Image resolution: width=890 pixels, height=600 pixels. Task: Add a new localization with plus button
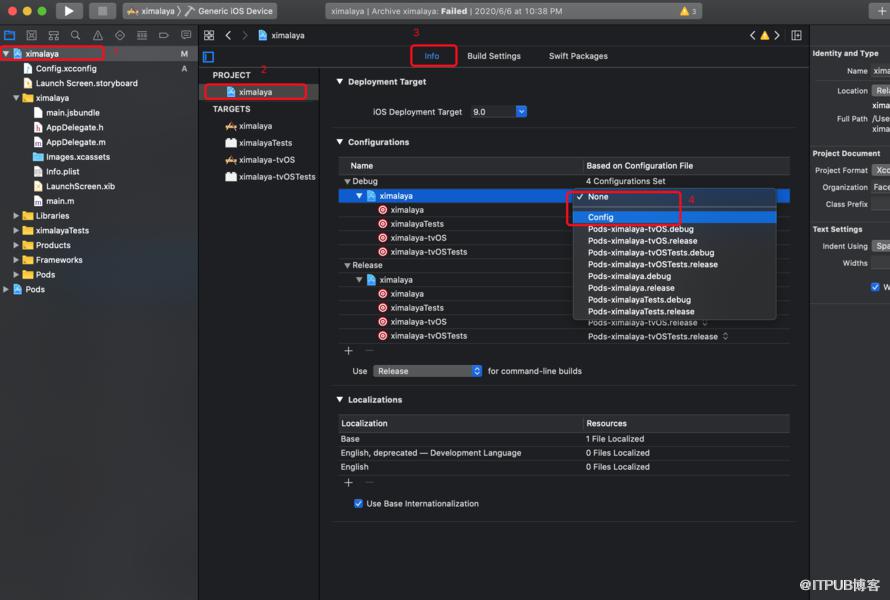point(349,482)
